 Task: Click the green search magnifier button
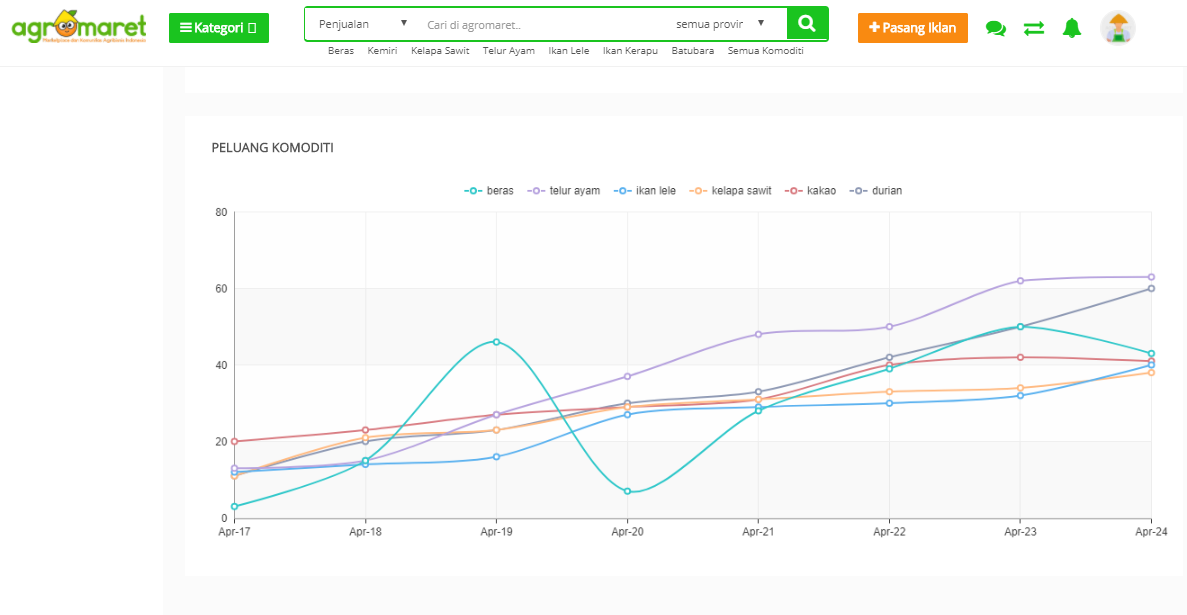[807, 23]
